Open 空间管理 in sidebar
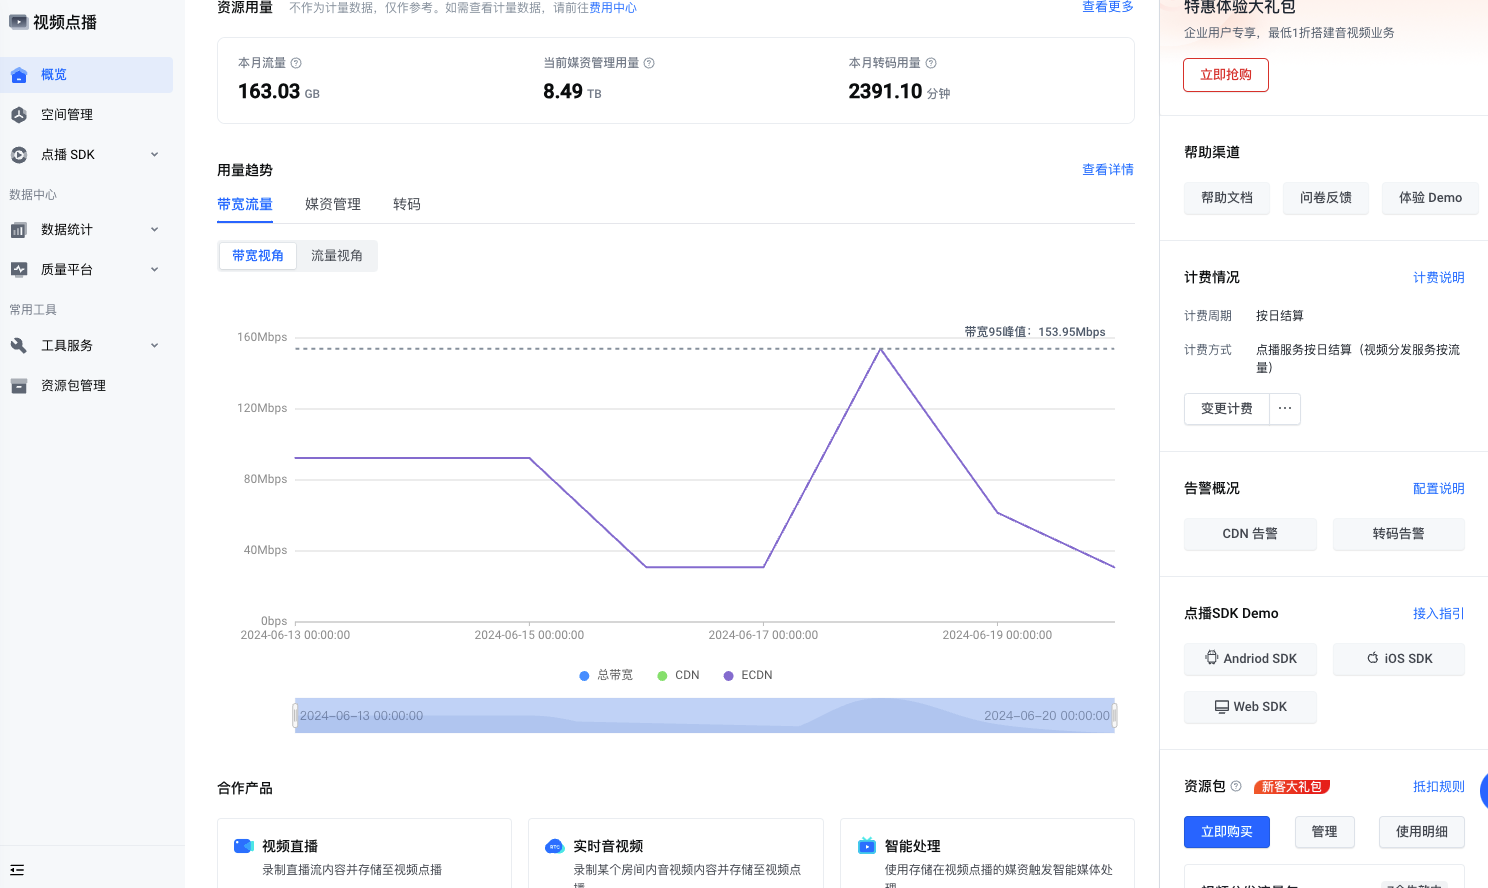Viewport: 1488px width, 888px height. tap(87, 115)
